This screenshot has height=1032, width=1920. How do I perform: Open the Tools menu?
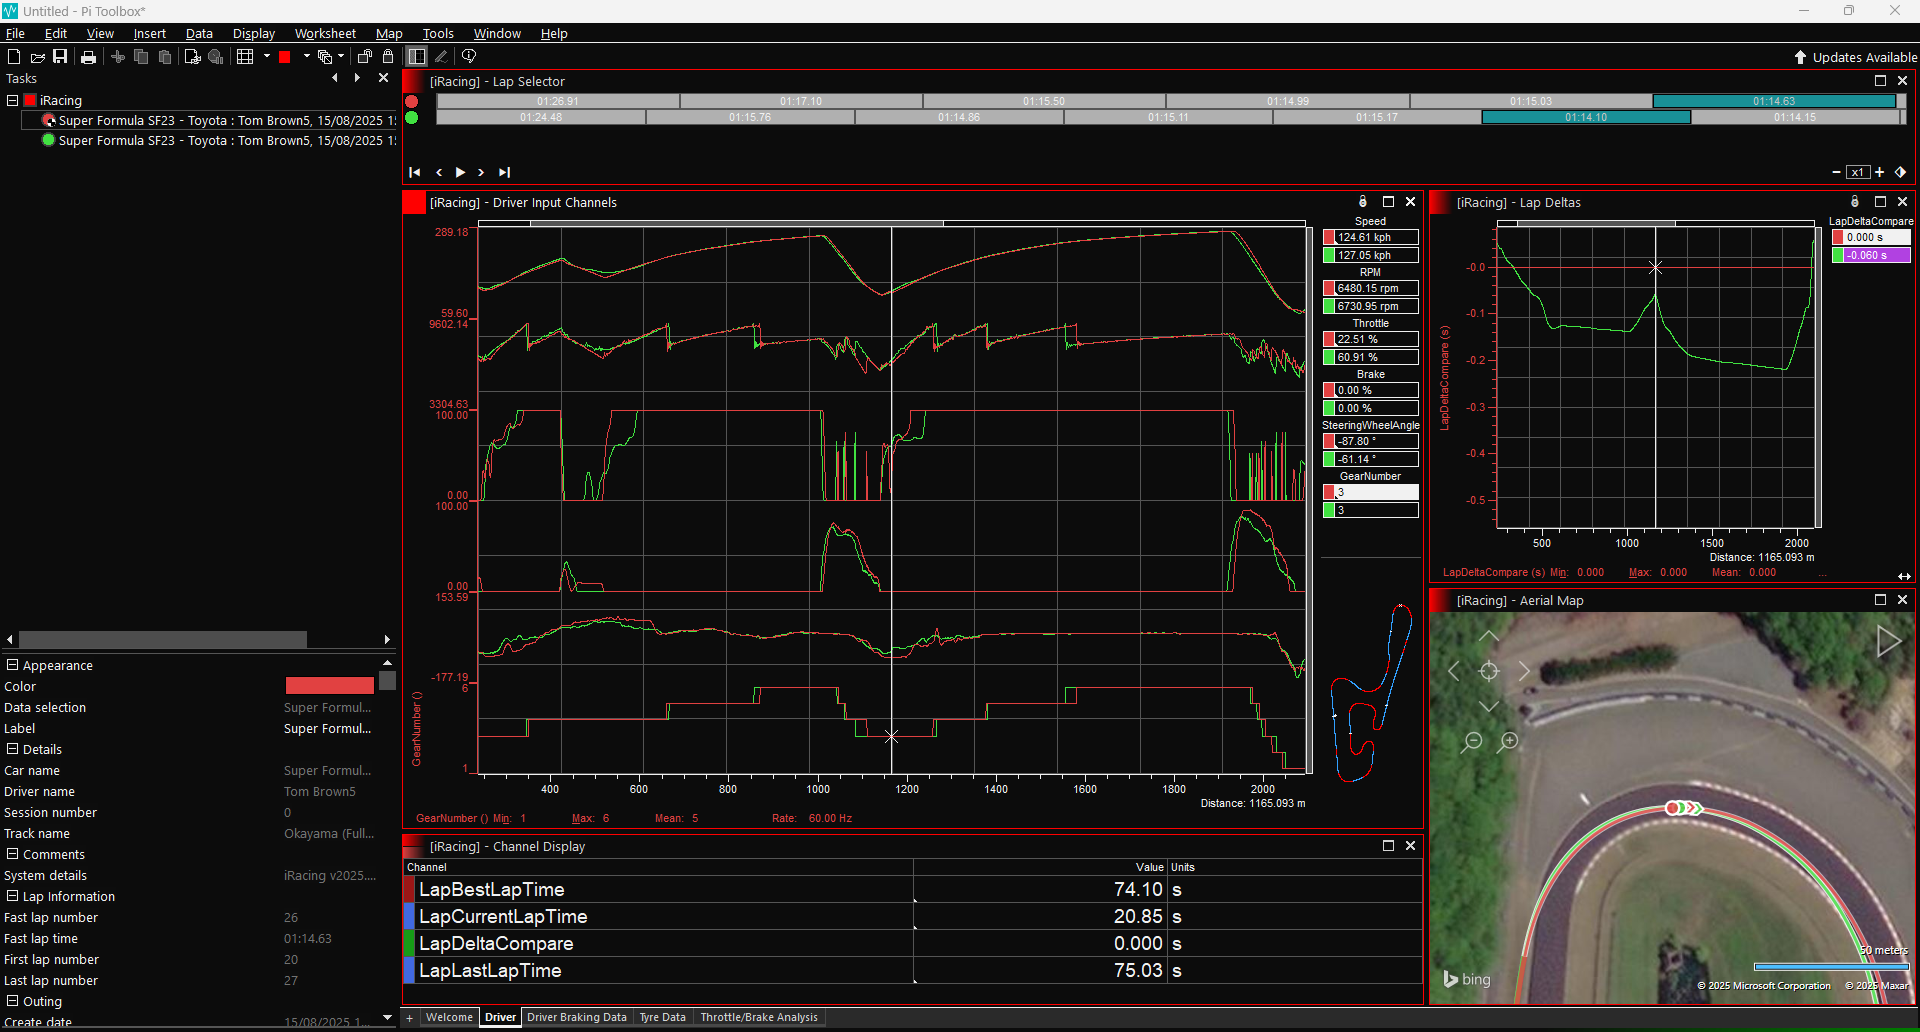[x=438, y=33]
